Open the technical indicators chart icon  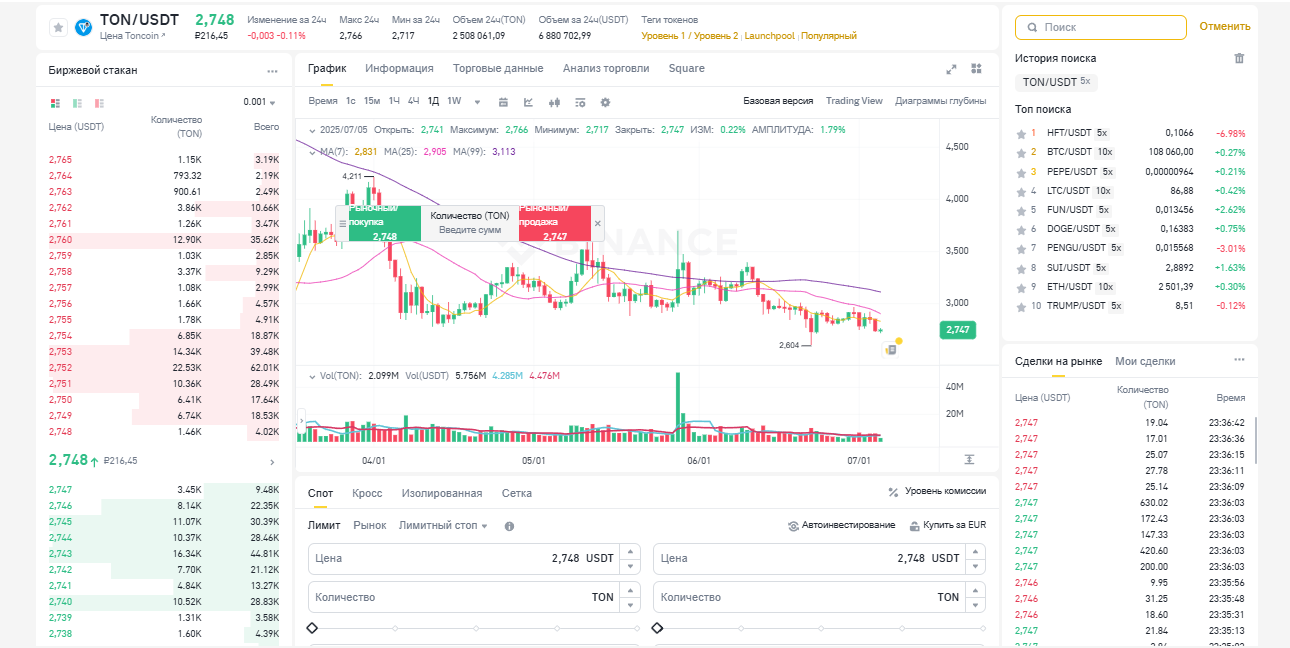pyautogui.click(x=528, y=102)
